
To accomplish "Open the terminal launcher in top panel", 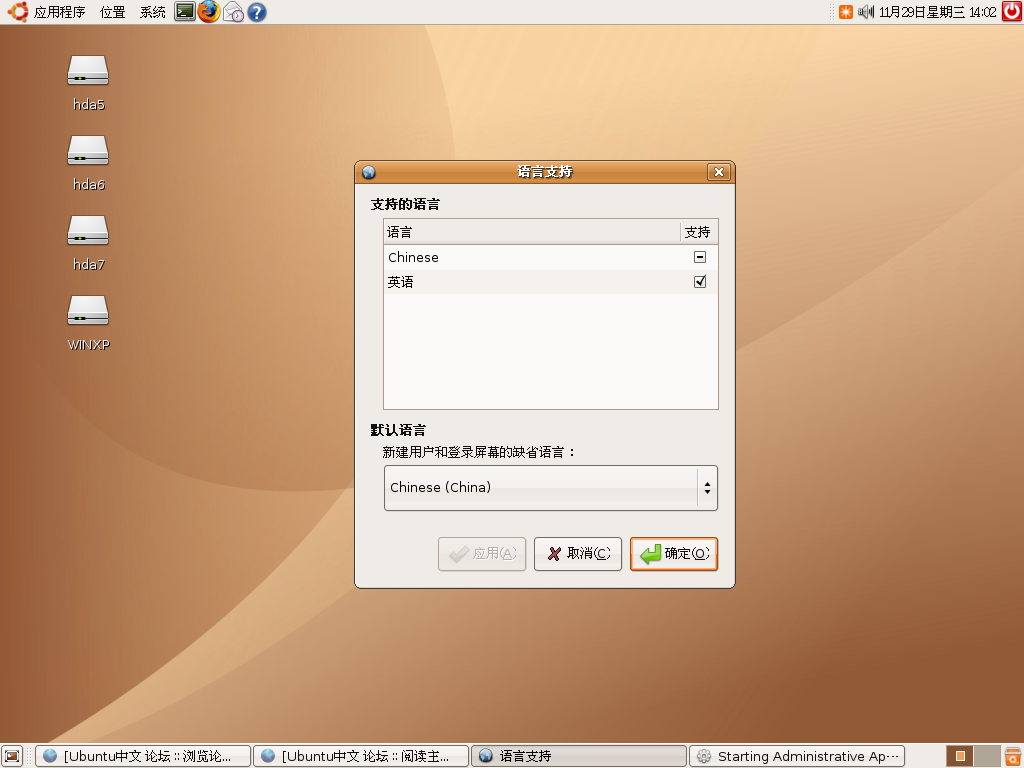I will (185, 12).
